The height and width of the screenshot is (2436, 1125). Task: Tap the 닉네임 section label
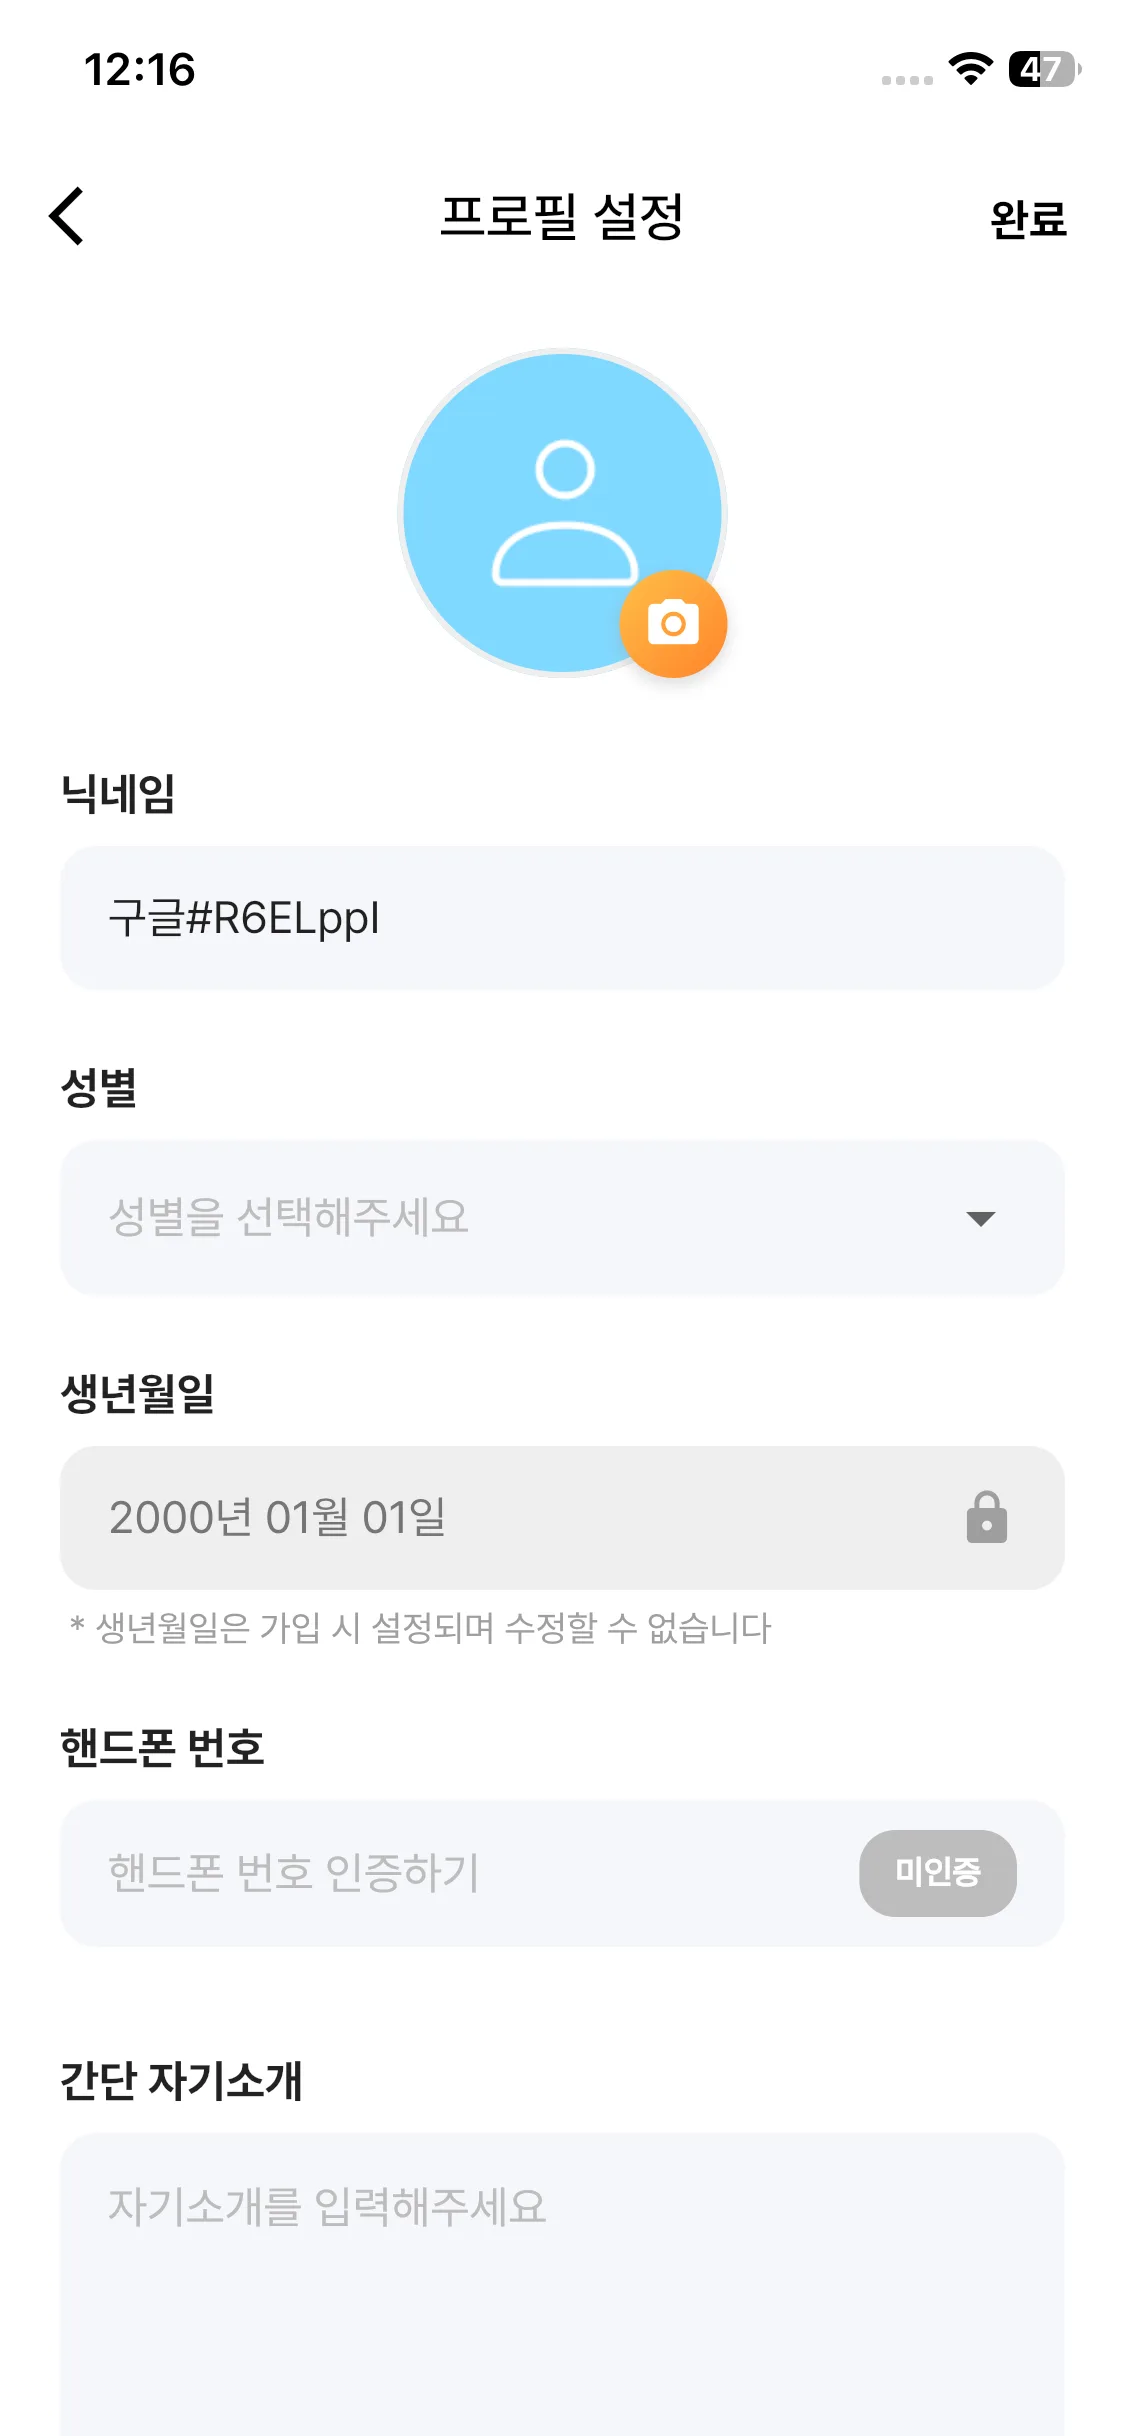(118, 794)
